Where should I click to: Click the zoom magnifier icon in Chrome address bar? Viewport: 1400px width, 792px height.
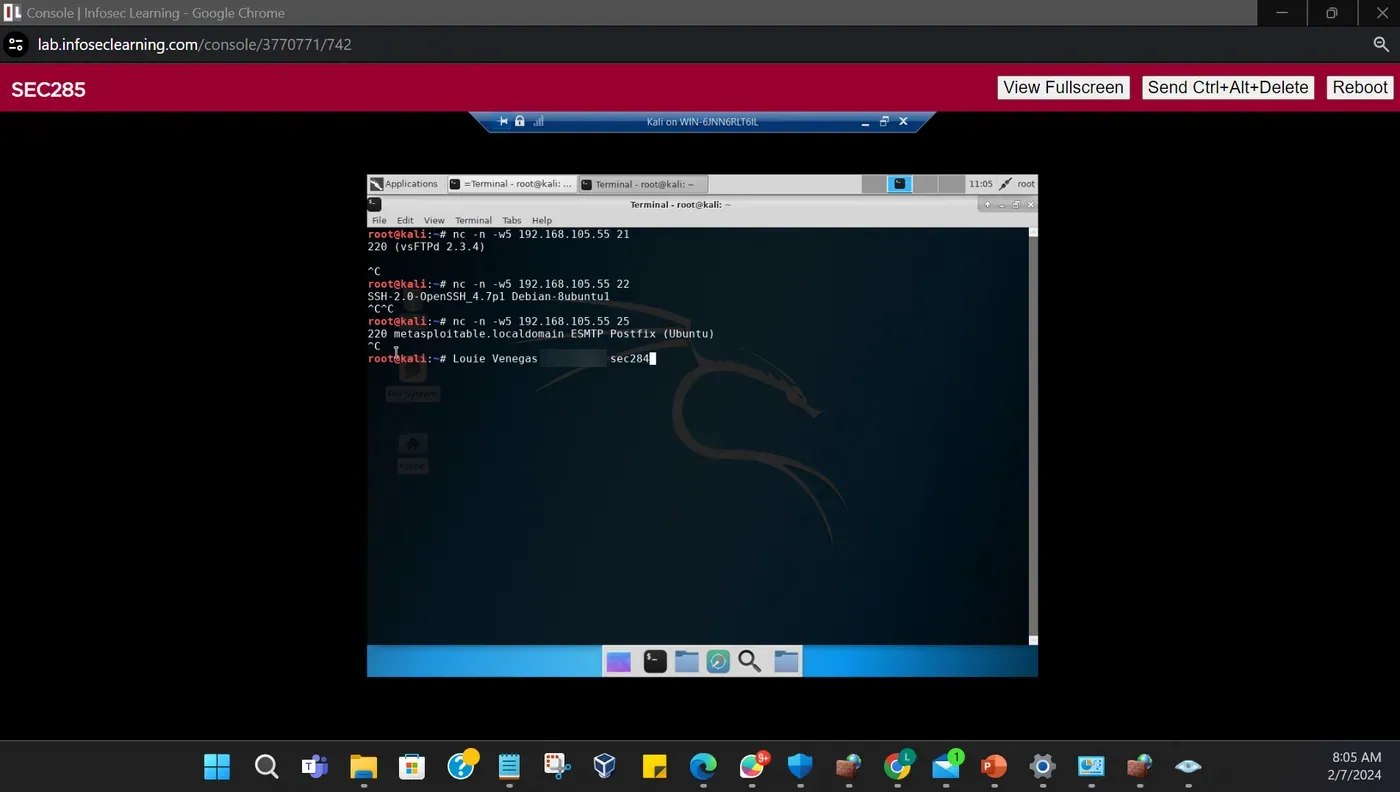1381,44
